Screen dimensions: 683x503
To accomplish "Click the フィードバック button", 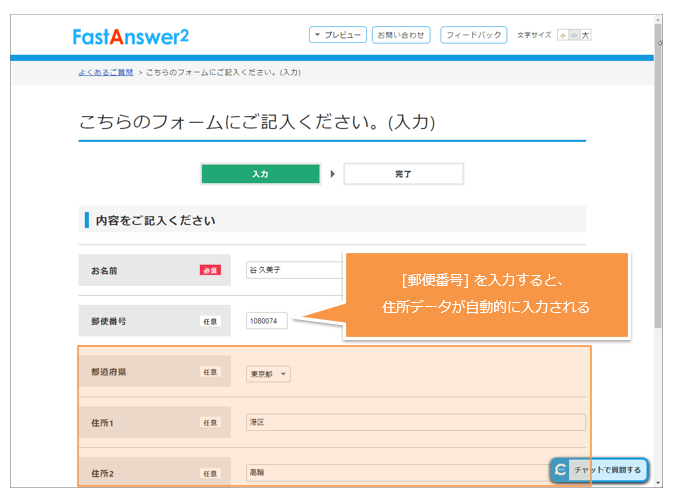I will click(472, 35).
